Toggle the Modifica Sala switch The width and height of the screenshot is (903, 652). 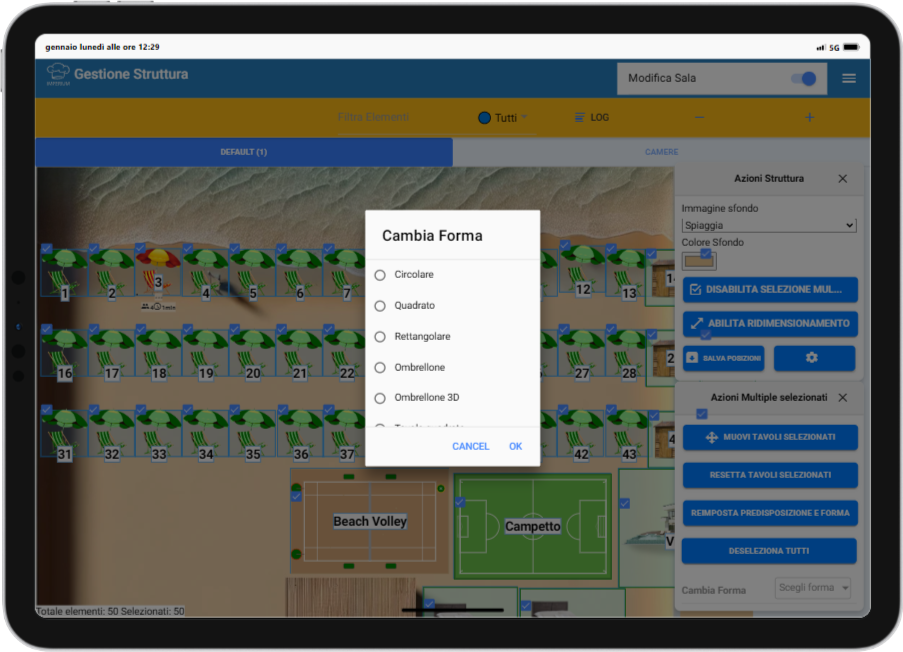pos(803,78)
